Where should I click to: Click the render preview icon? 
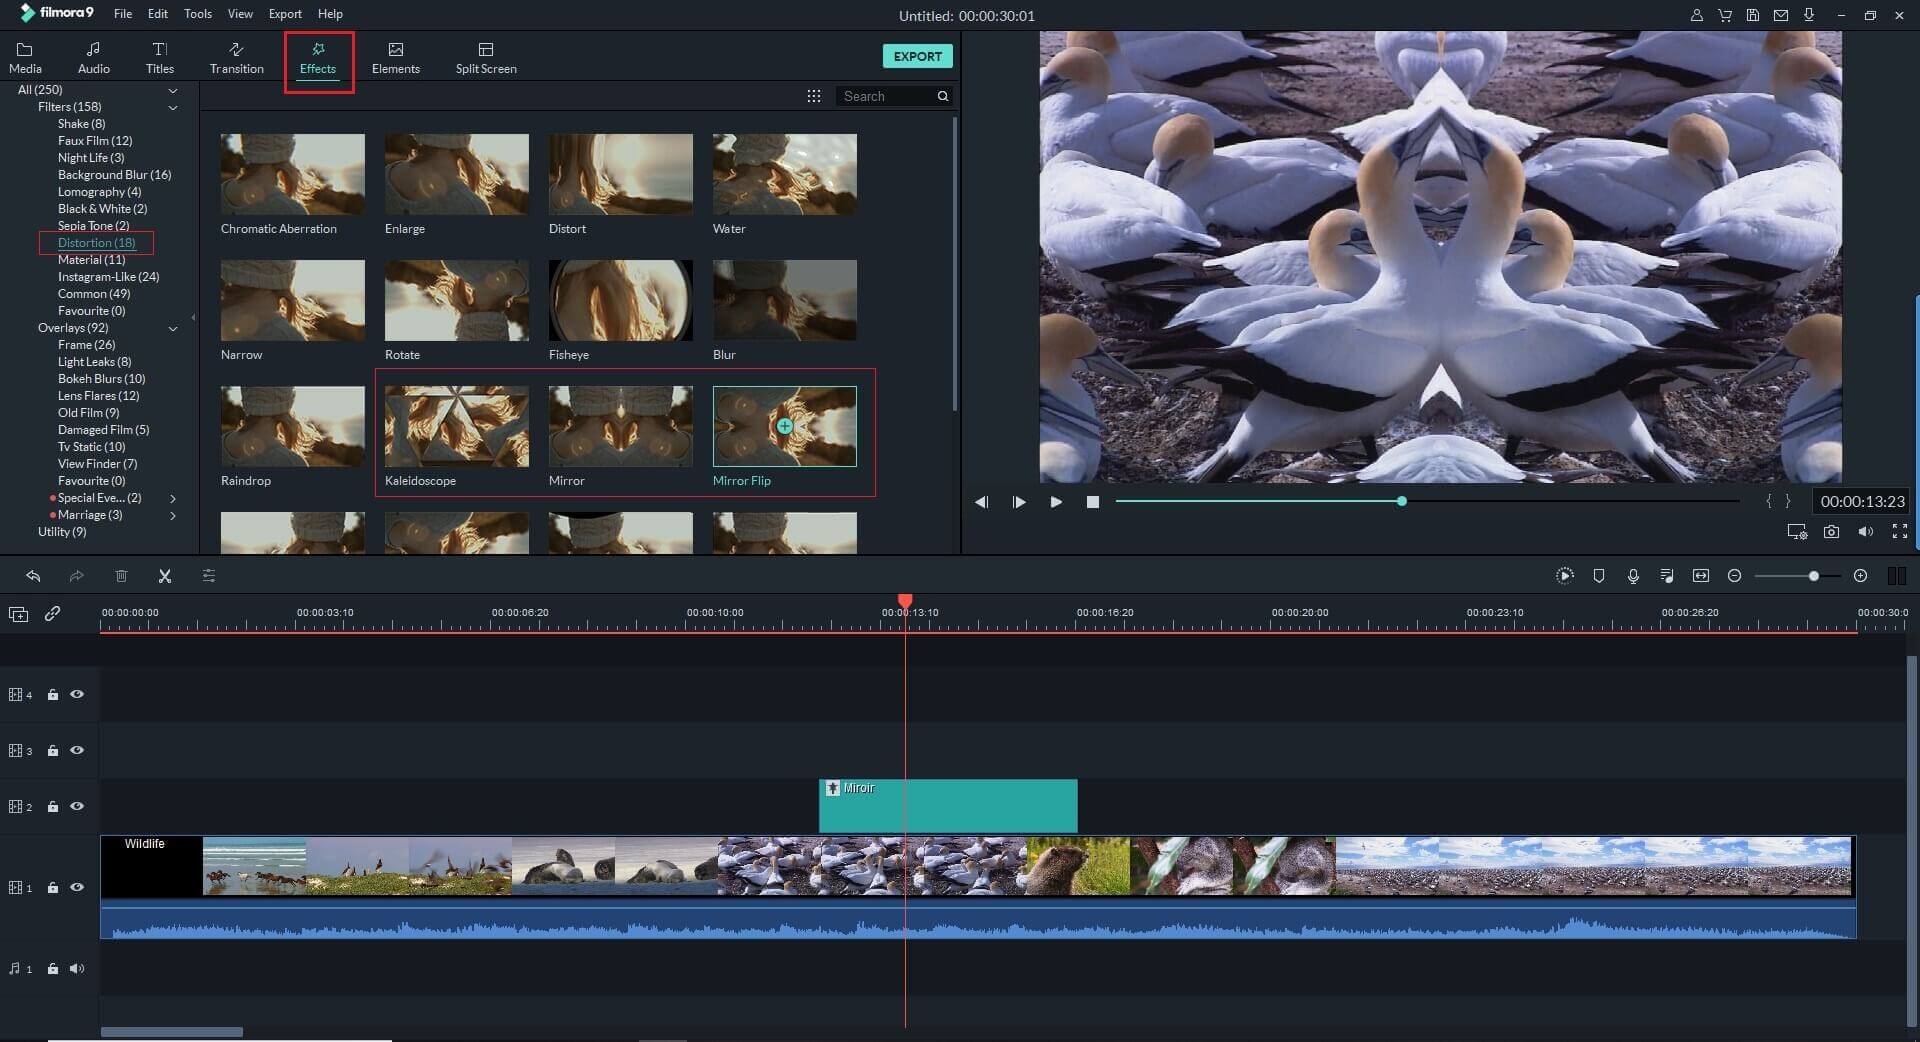[x=1565, y=576]
